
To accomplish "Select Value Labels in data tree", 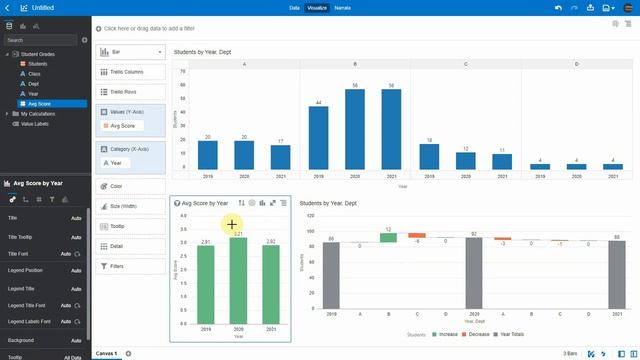I will click(x=34, y=124).
